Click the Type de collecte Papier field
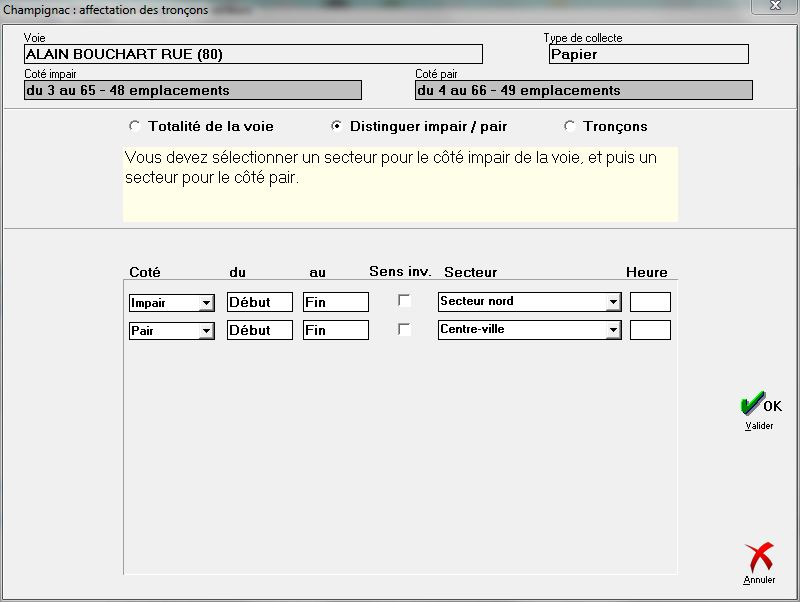The height and width of the screenshot is (602, 800). [x=648, y=54]
